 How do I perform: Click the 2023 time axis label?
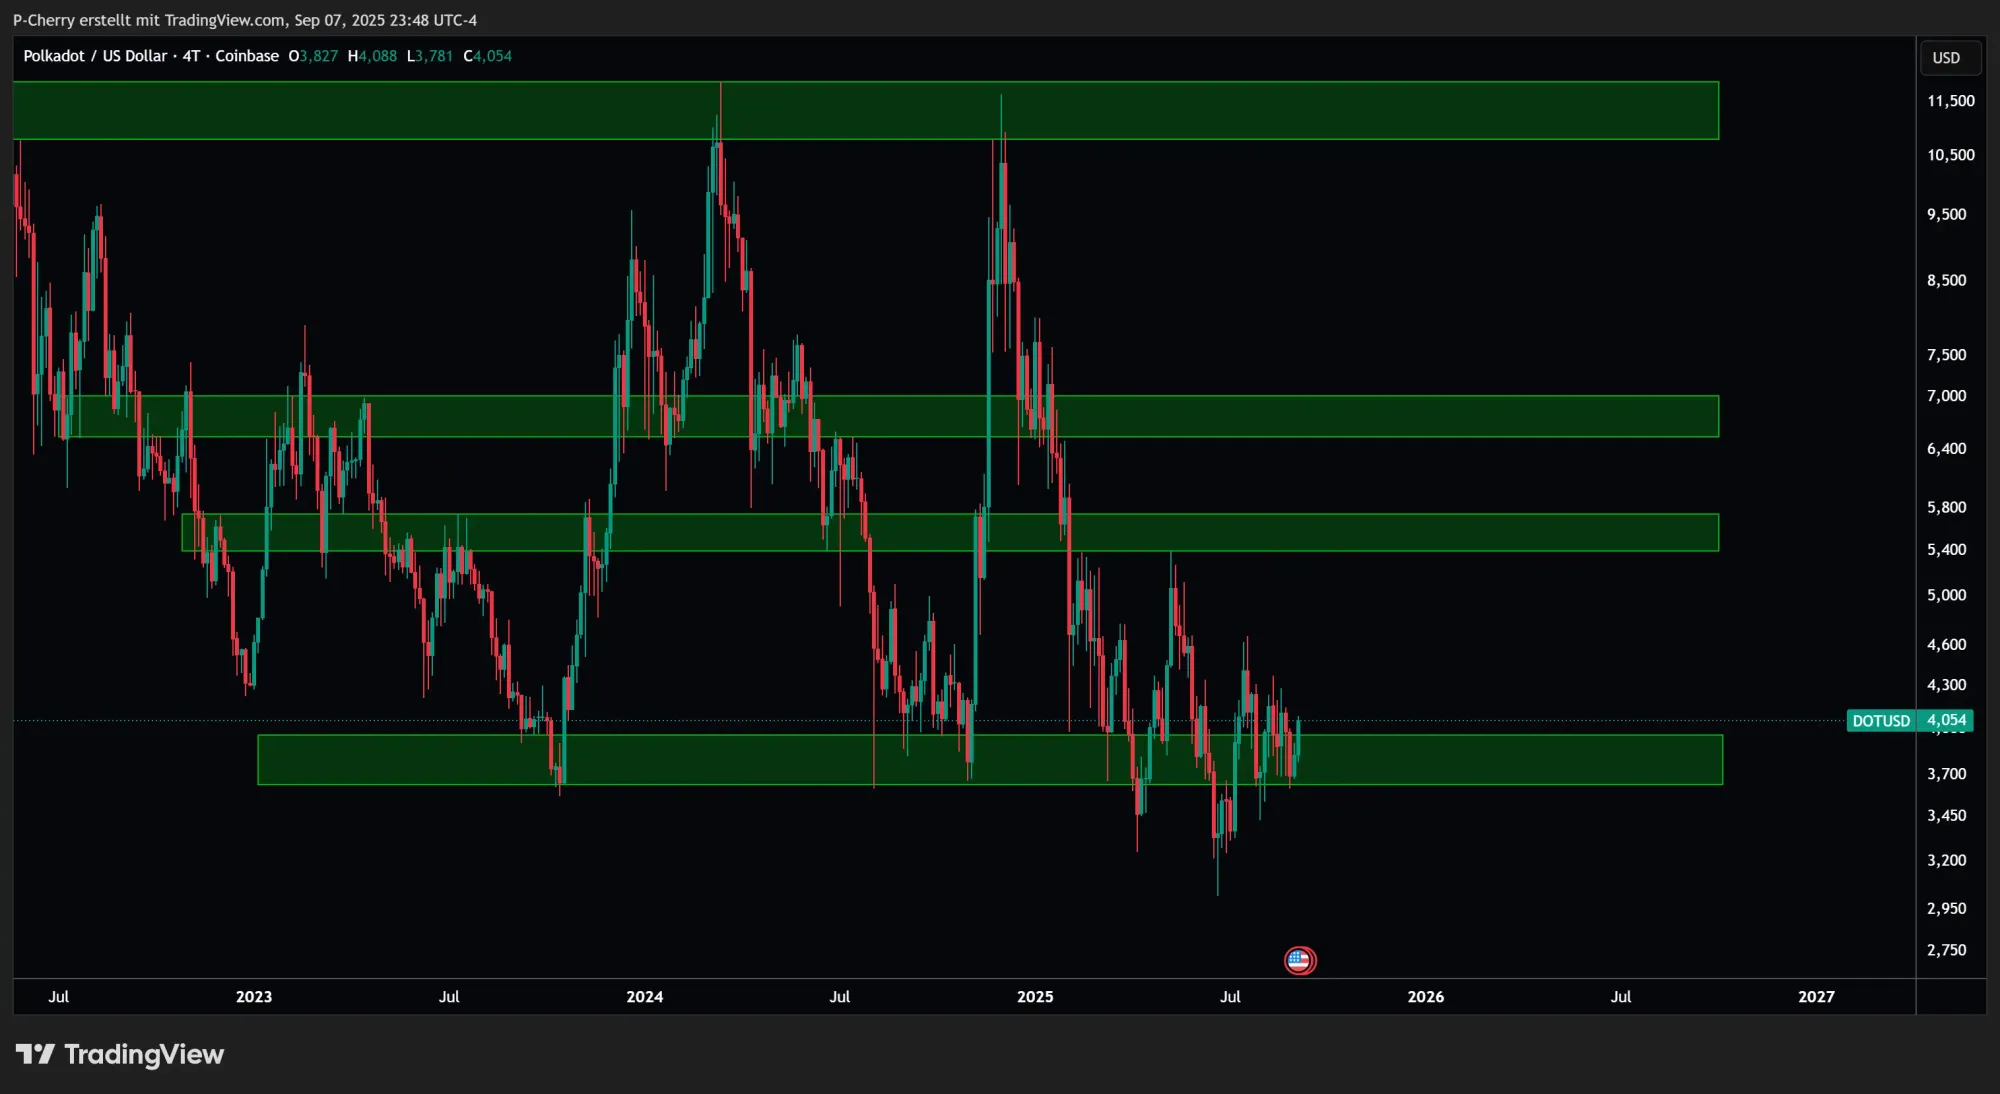pos(254,997)
